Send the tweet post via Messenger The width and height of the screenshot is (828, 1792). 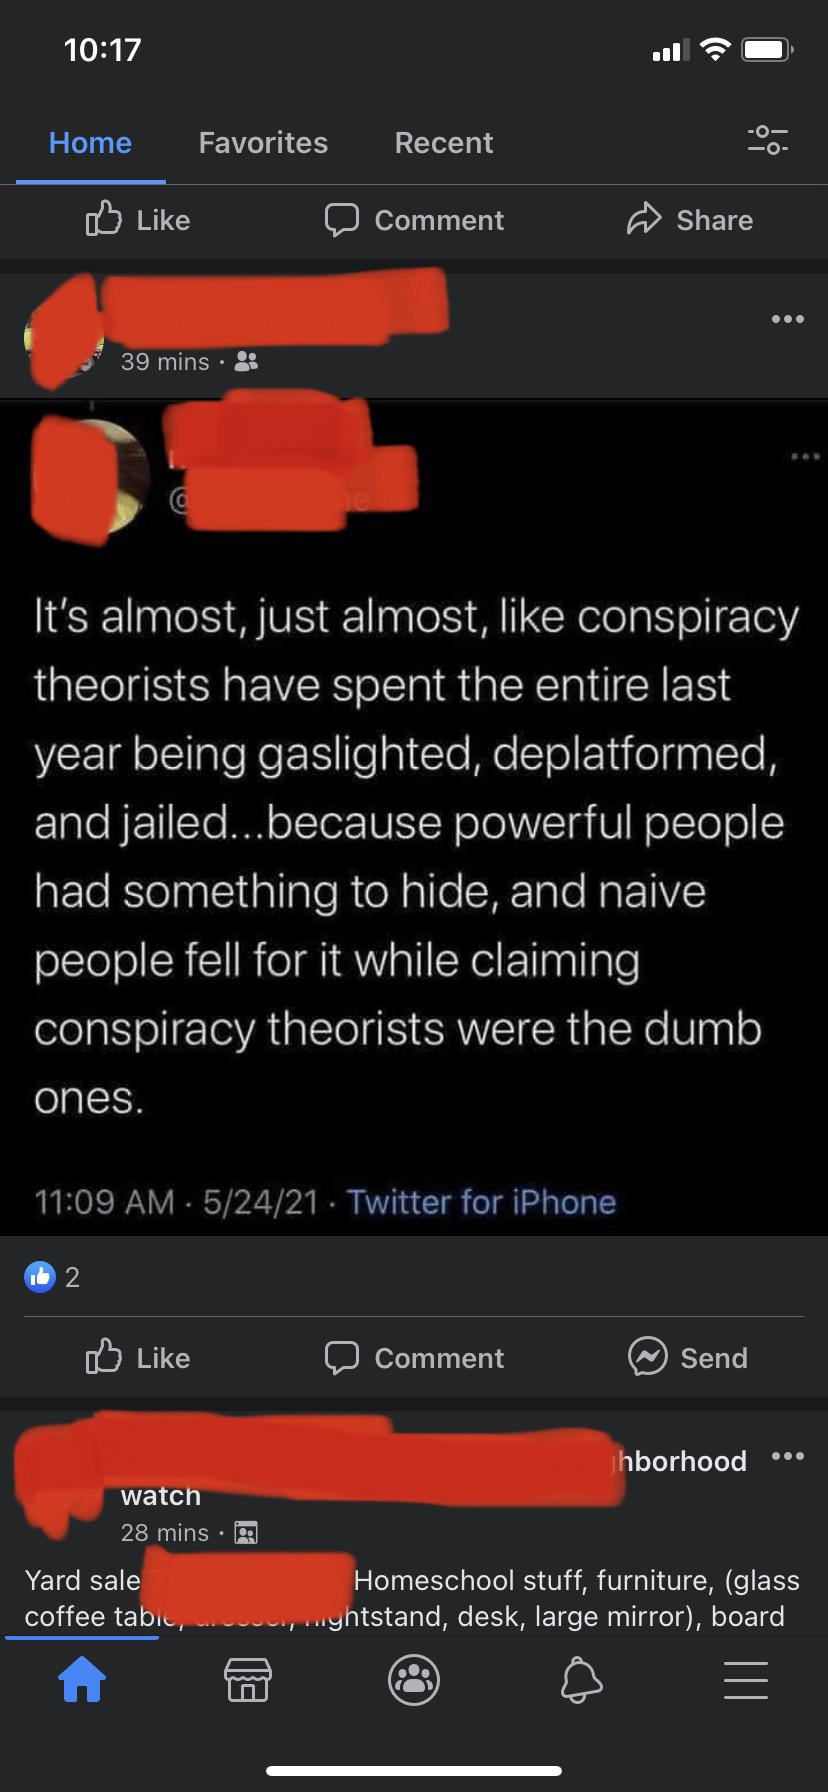(688, 1357)
